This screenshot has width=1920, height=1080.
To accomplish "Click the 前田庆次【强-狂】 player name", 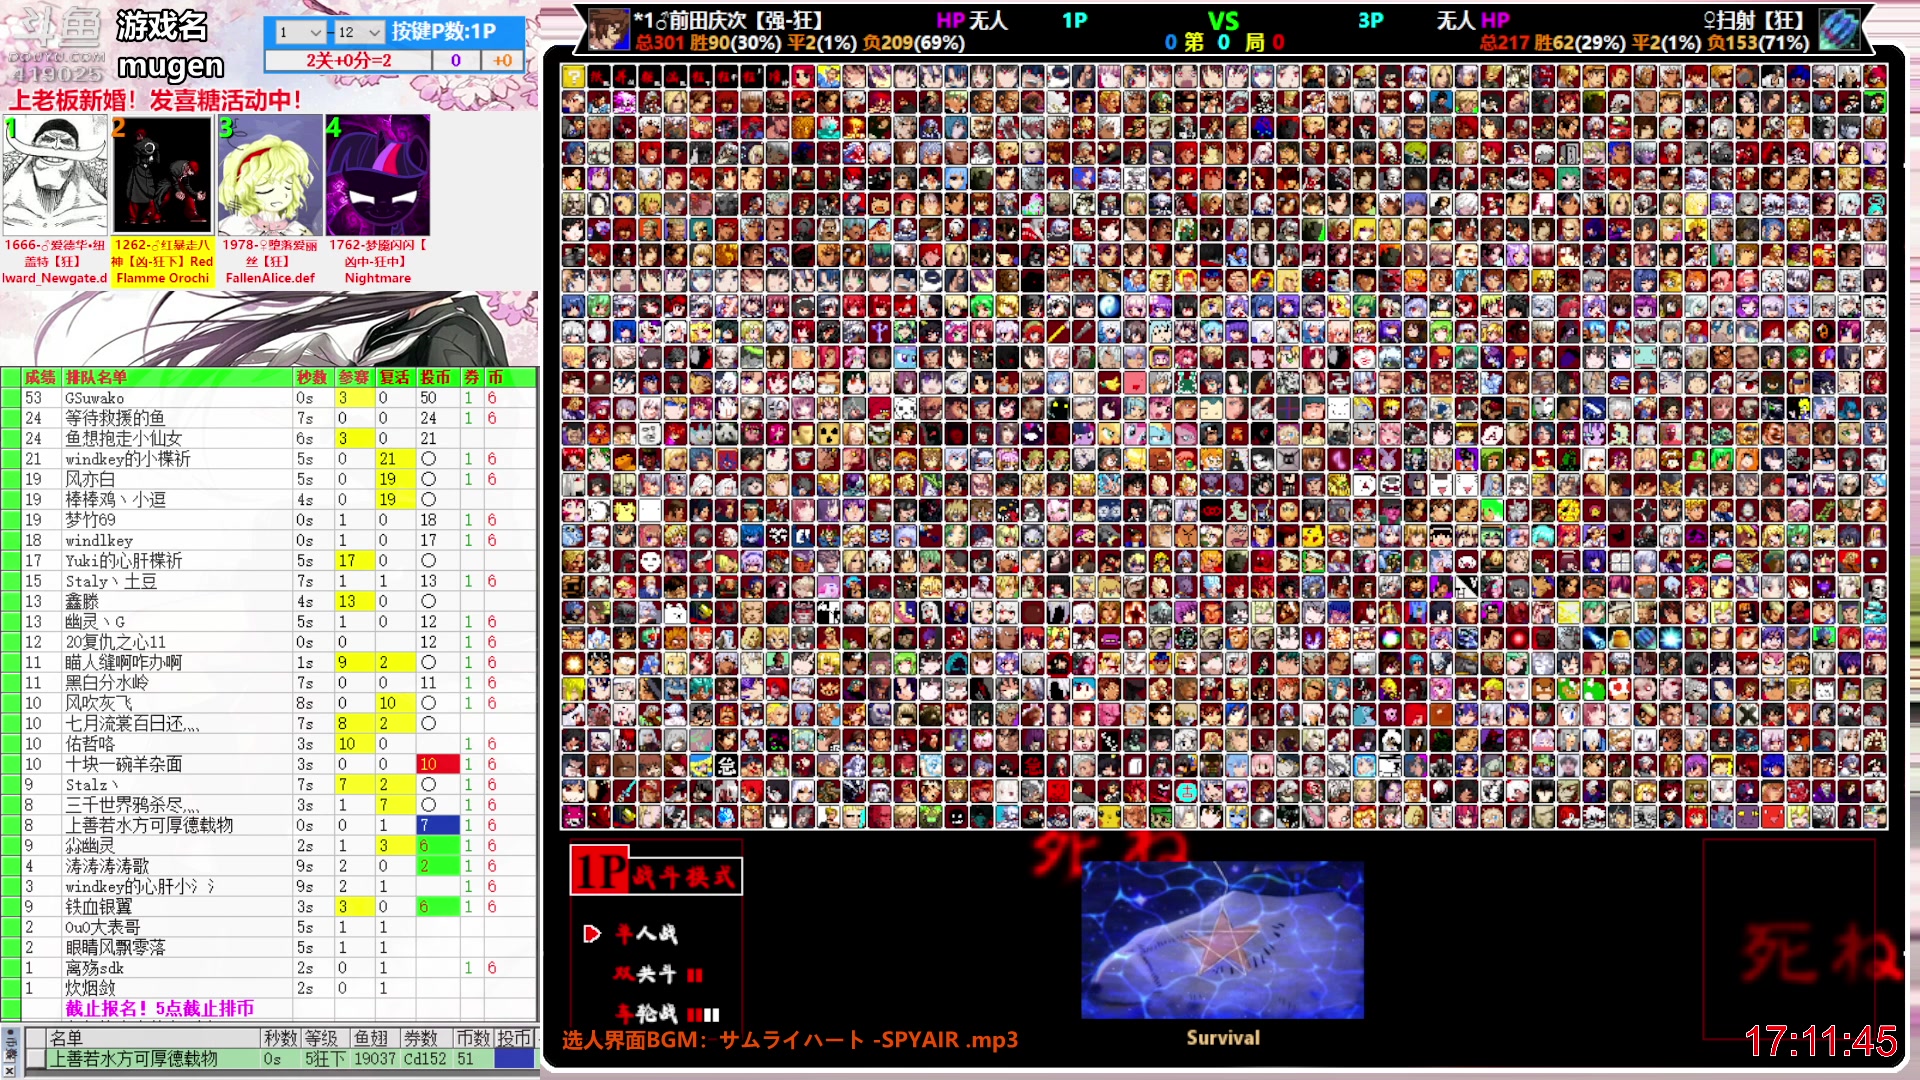I will pos(746,20).
